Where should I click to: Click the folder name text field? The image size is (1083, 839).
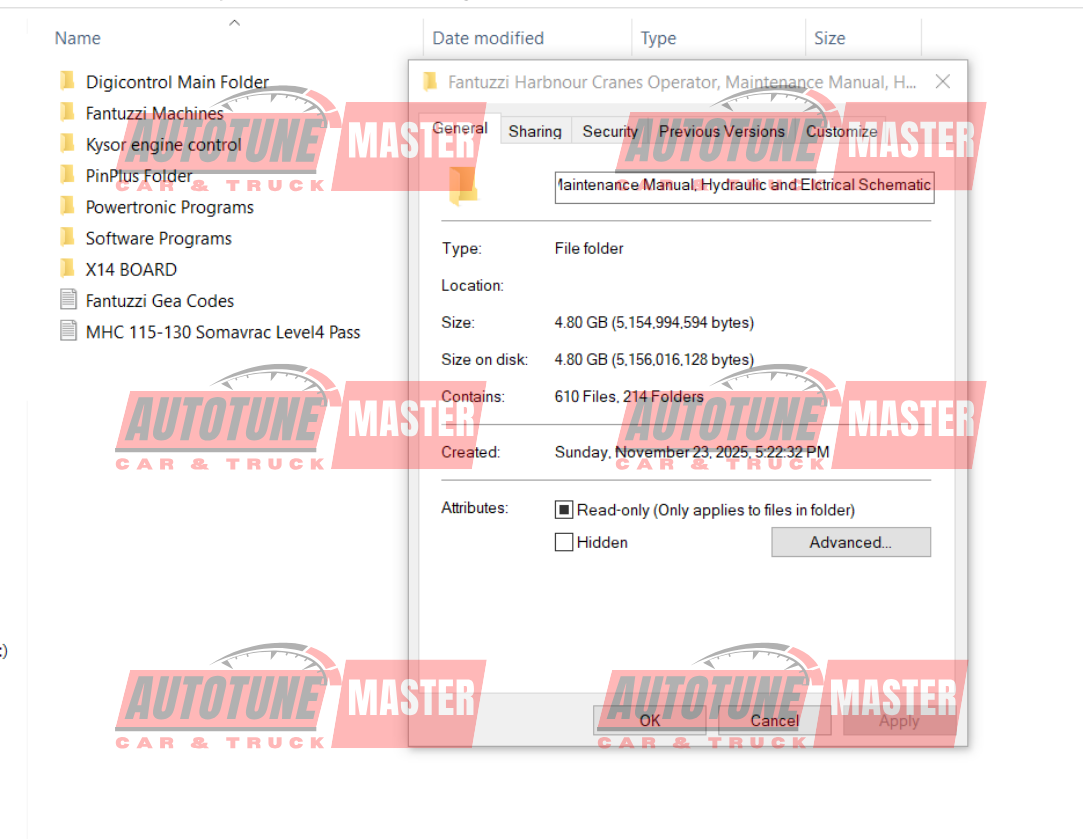[744, 185]
